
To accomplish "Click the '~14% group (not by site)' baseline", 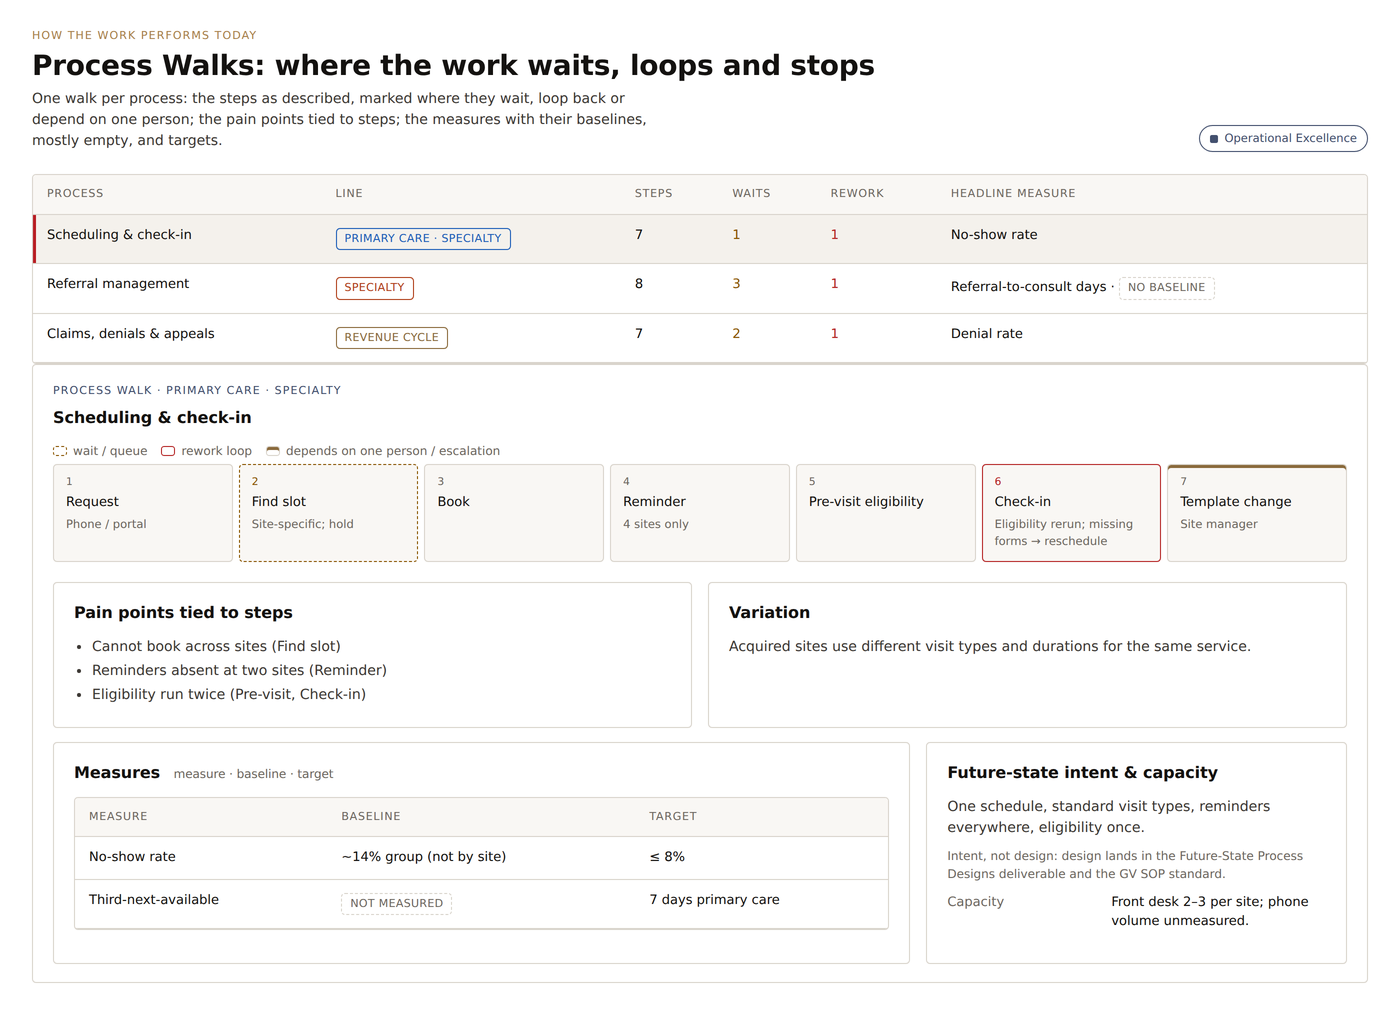I will pos(424,857).
